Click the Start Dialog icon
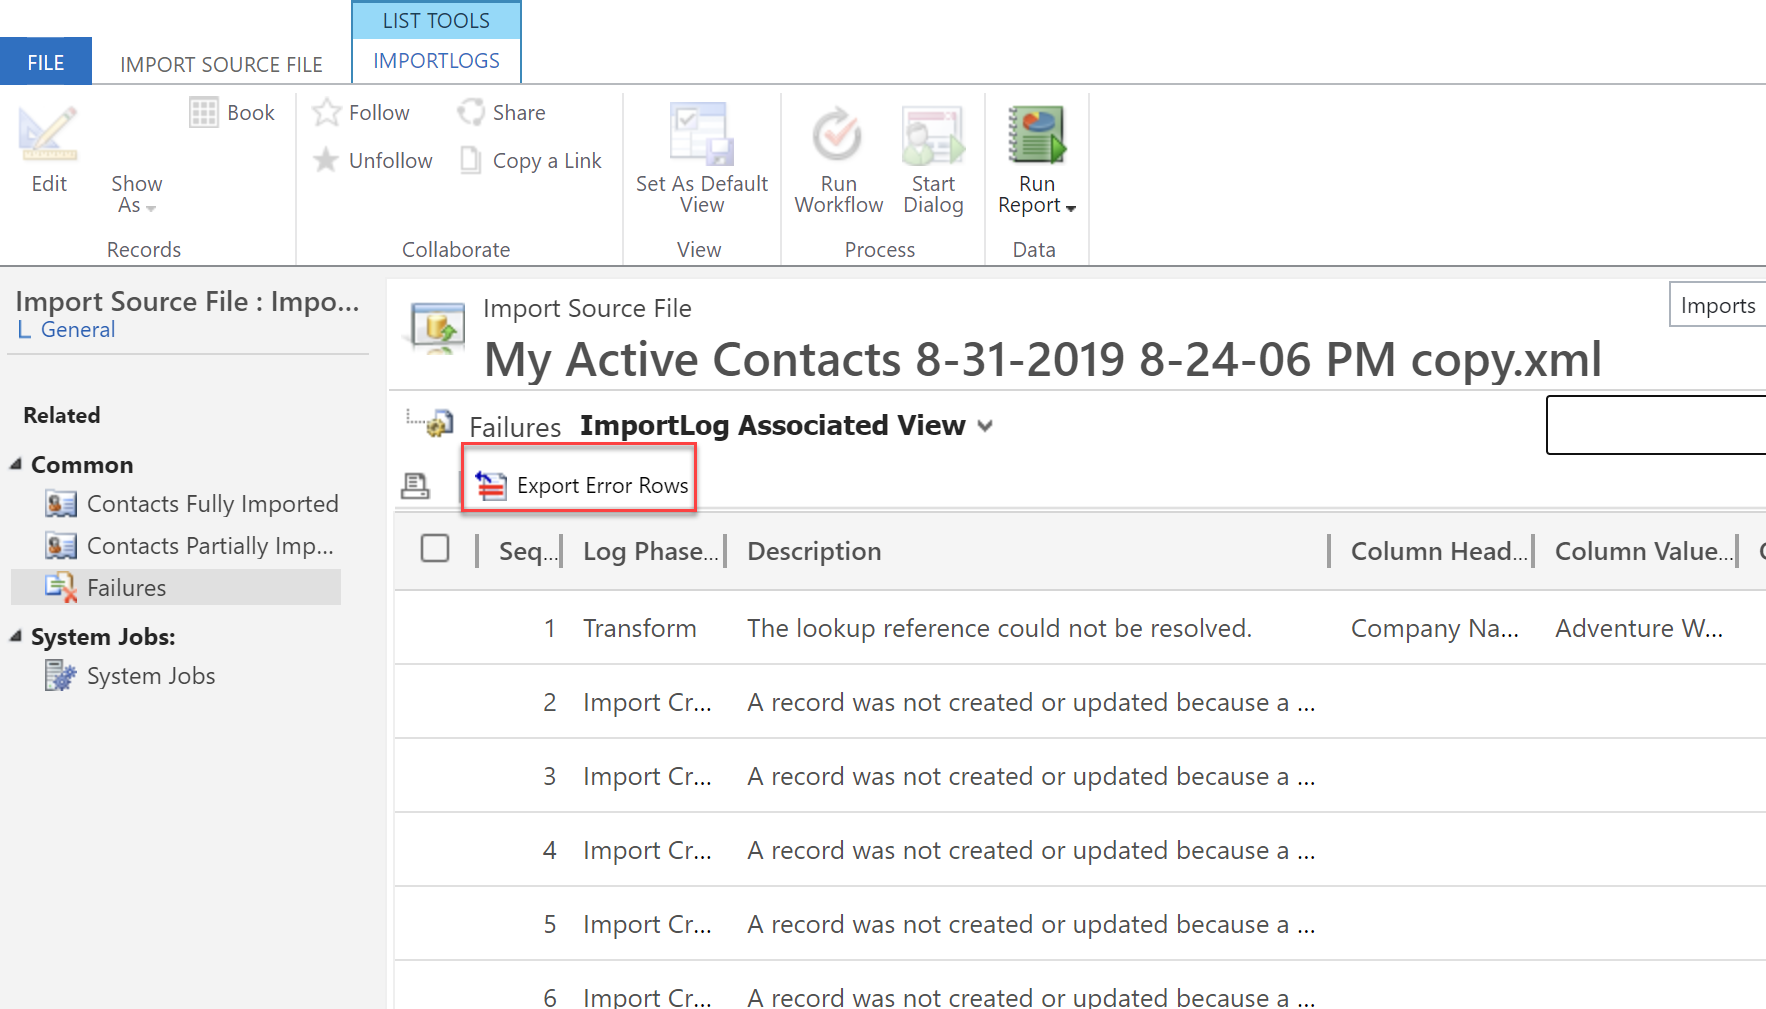1766x1009 pixels. (x=932, y=135)
